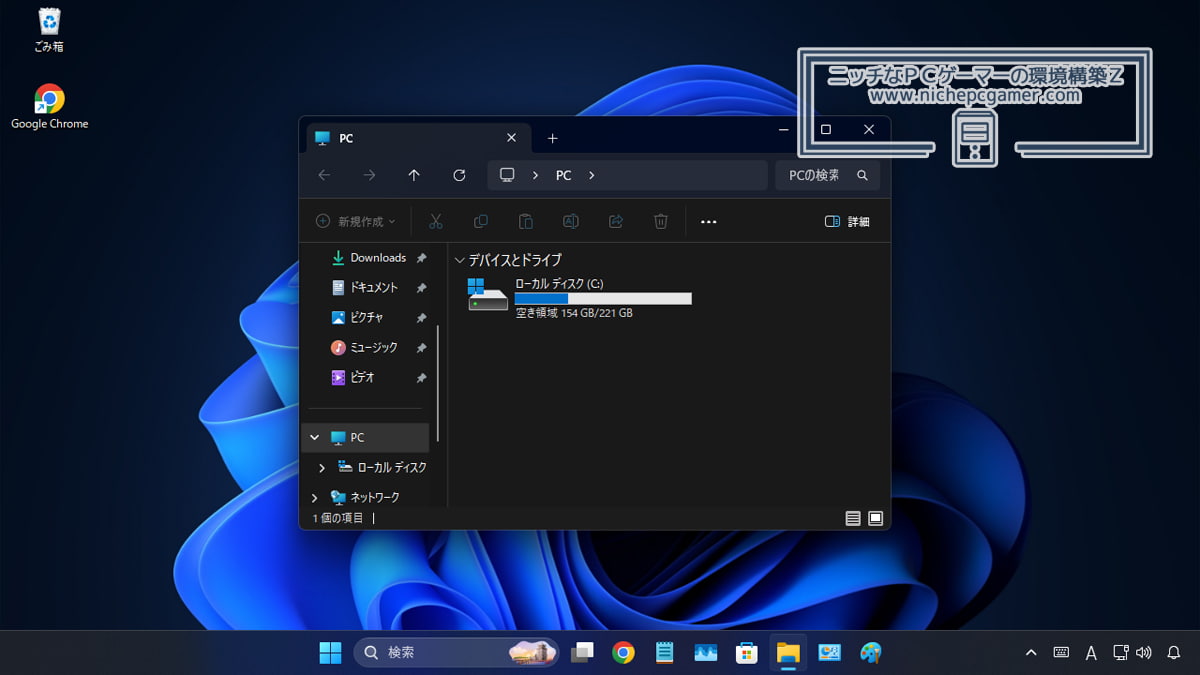
Task: Click the Delete trash icon
Action: [661, 221]
